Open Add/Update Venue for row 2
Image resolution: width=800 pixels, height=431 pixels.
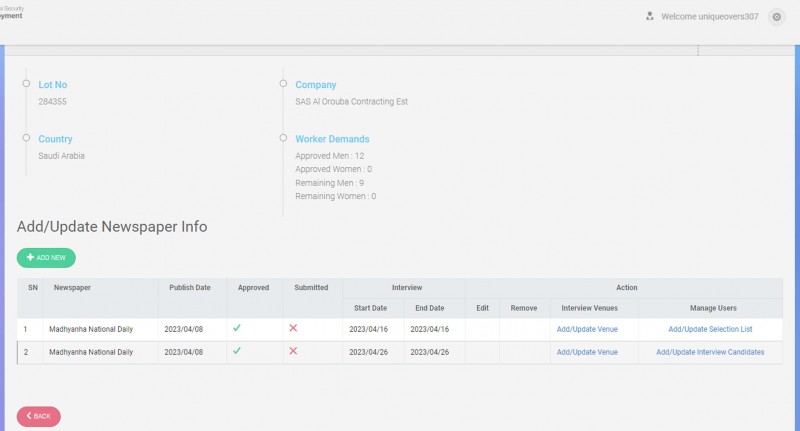coord(587,352)
